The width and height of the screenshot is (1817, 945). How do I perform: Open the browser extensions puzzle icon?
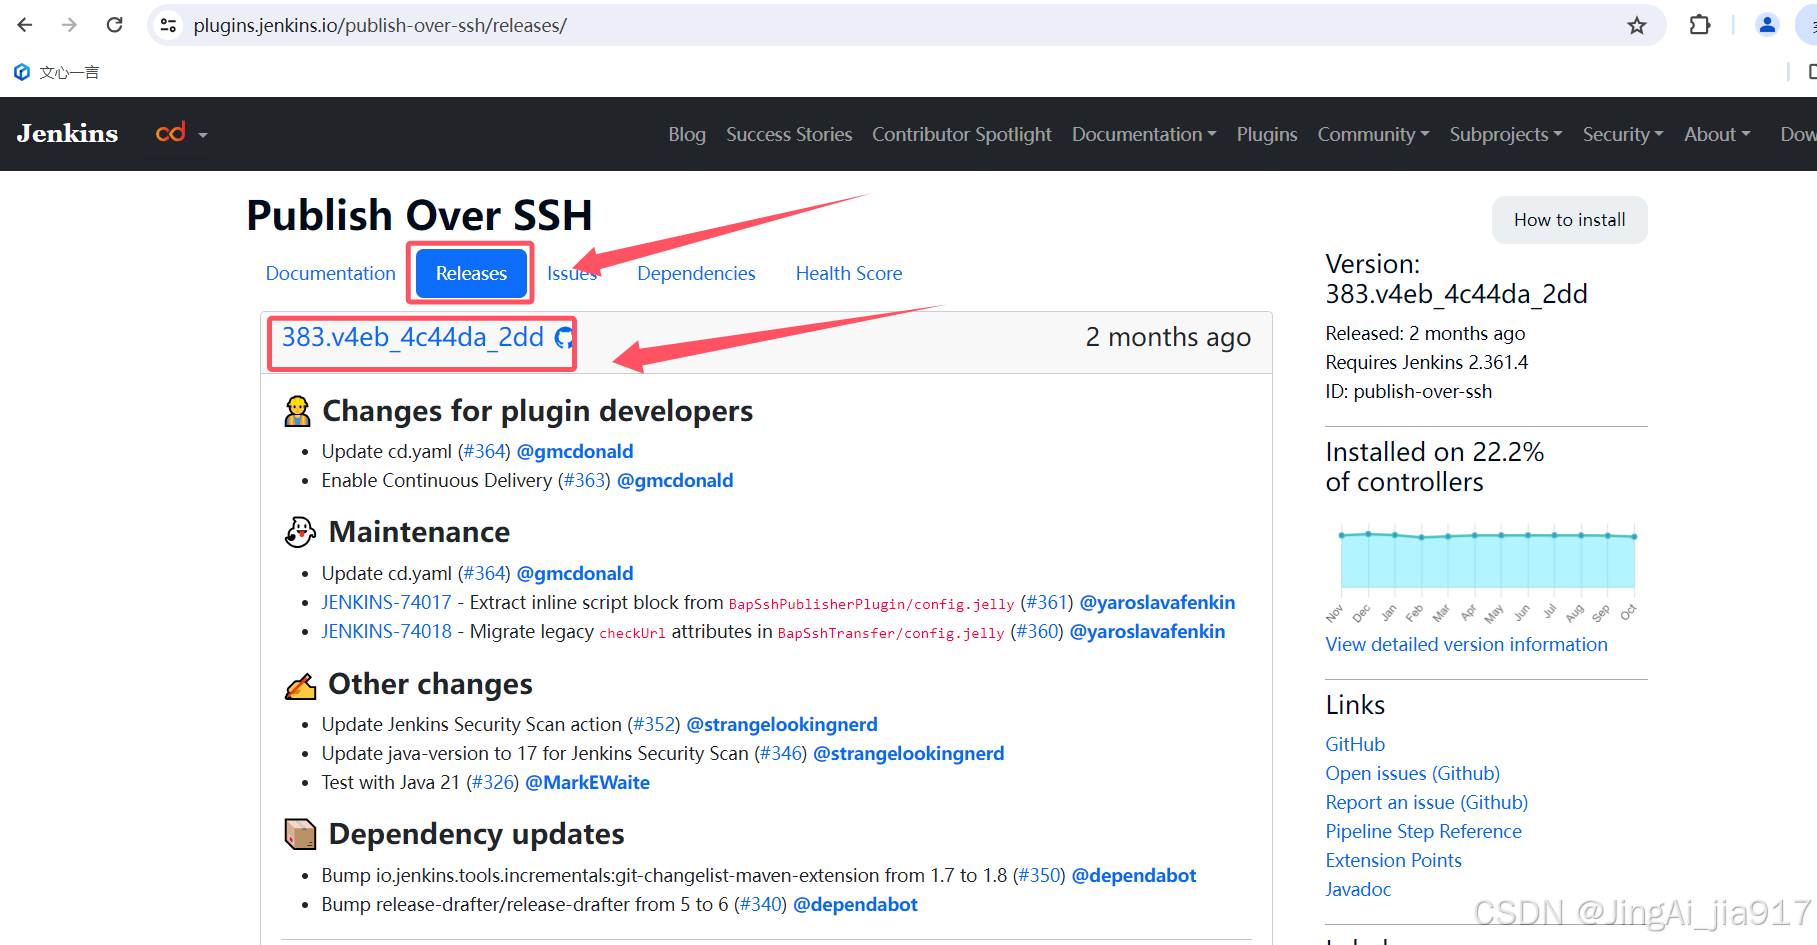tap(1700, 25)
